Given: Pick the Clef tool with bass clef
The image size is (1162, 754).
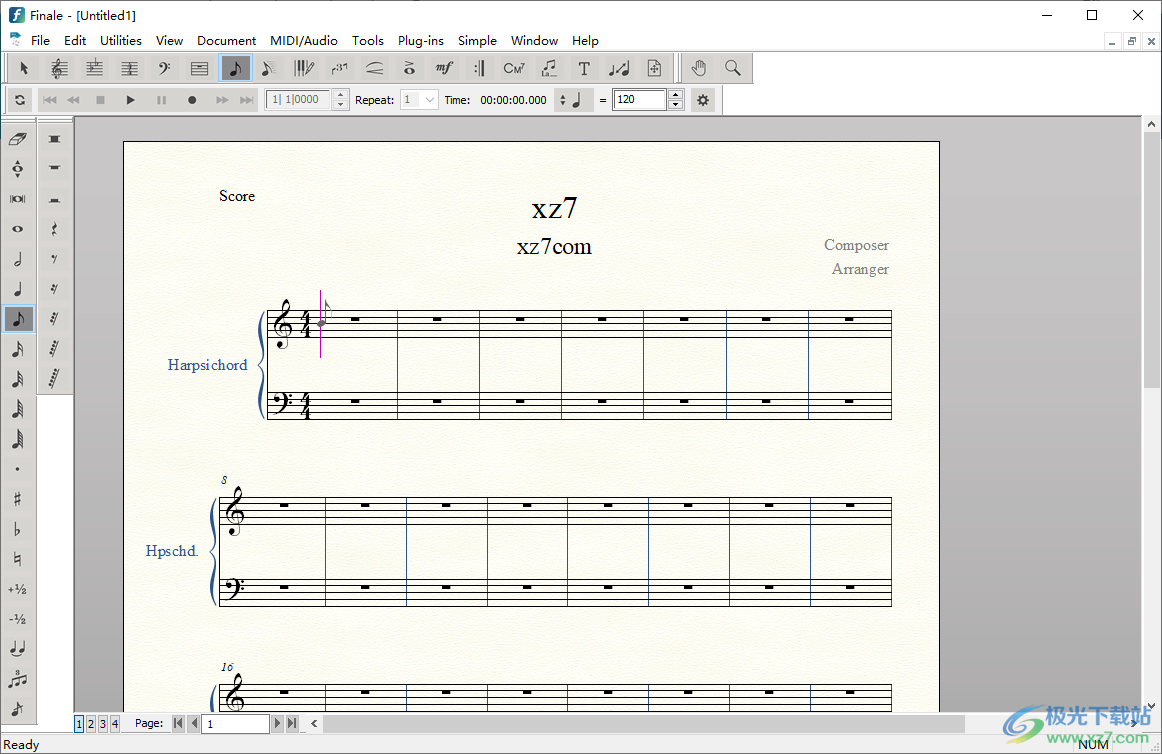Looking at the screenshot, I should 164,68.
